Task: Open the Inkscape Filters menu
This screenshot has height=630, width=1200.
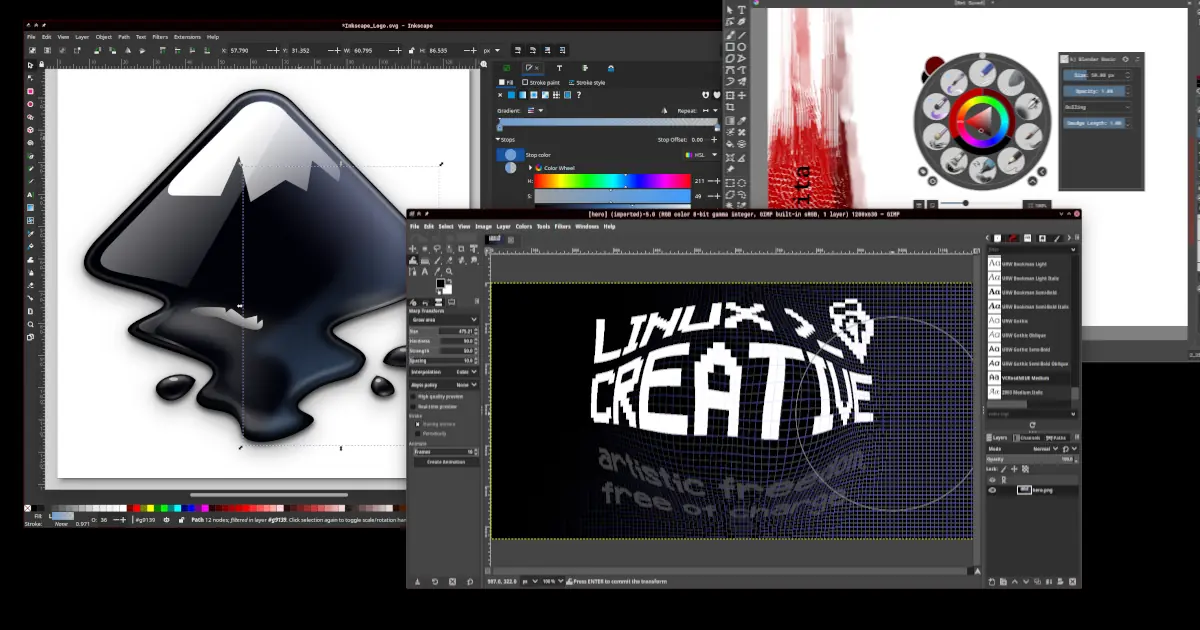Action: (160, 37)
